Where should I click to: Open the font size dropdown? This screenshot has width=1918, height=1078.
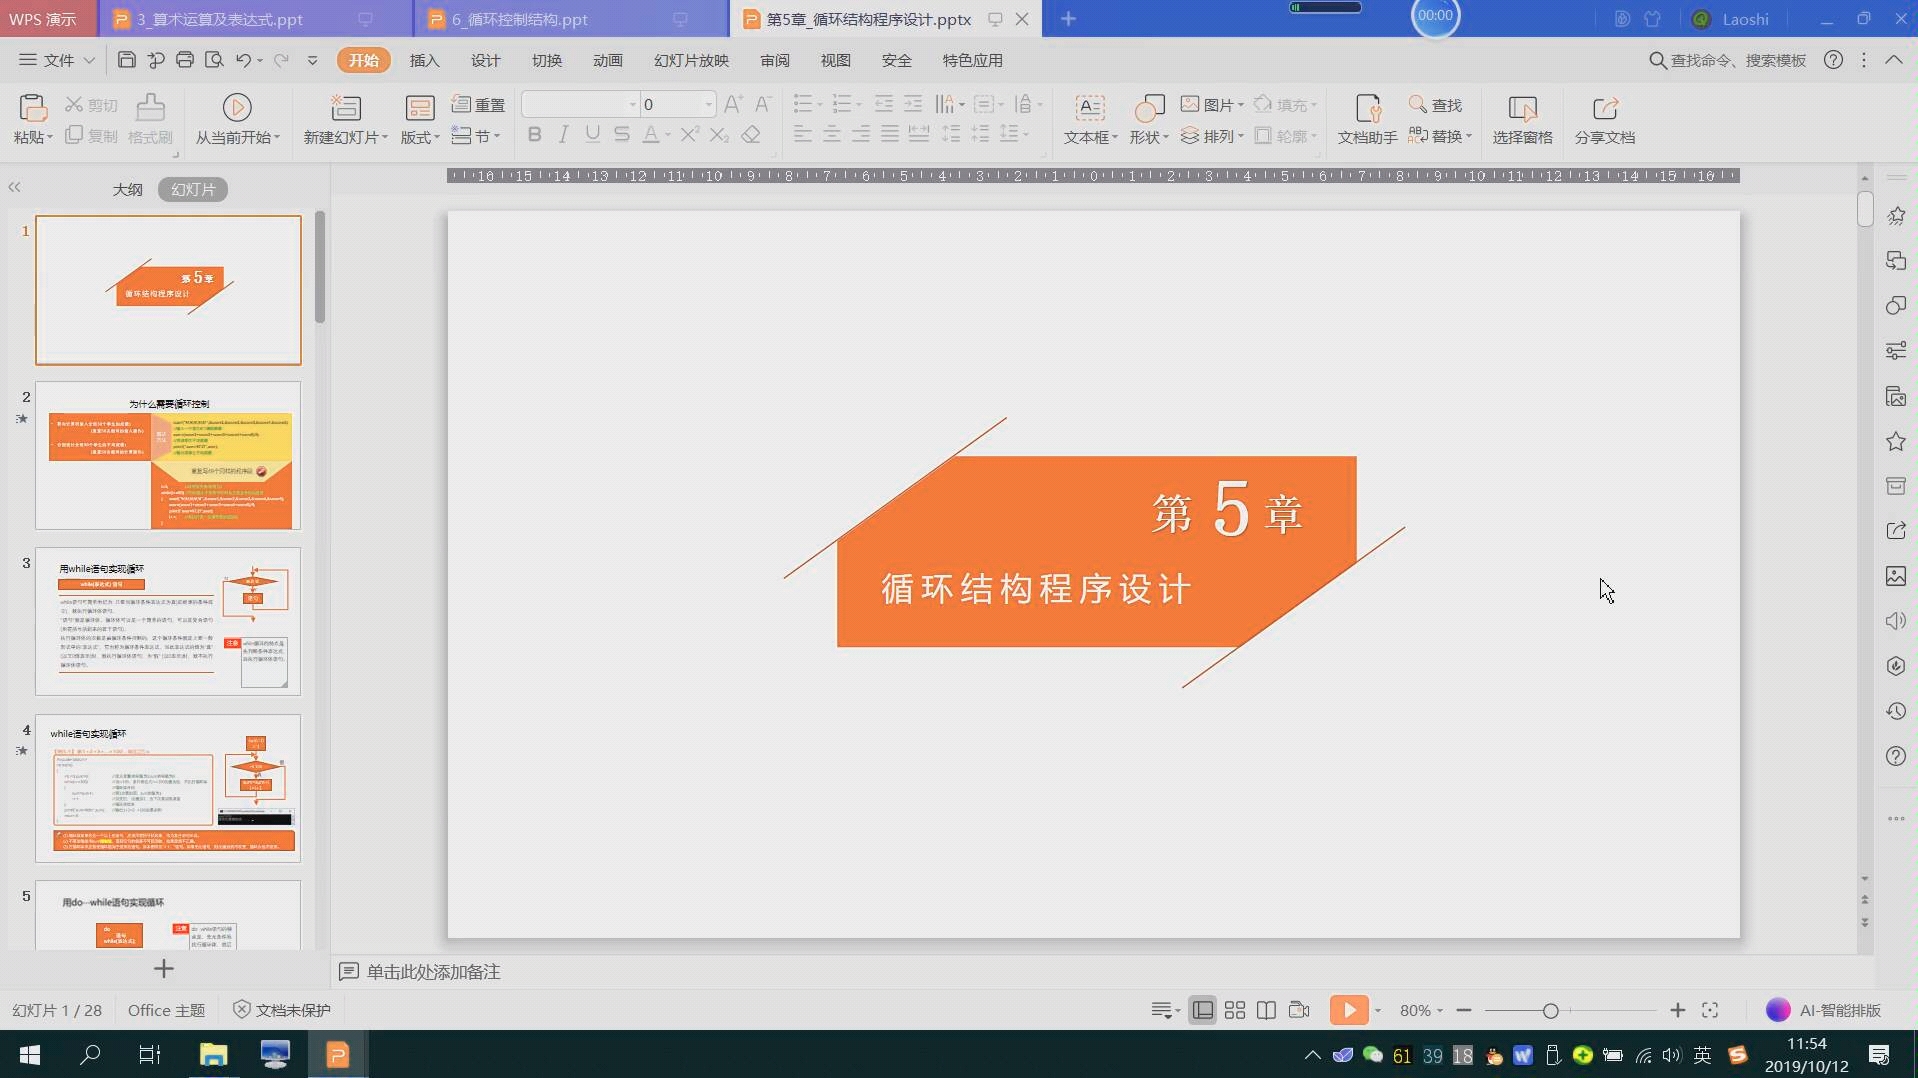pyautogui.click(x=709, y=104)
